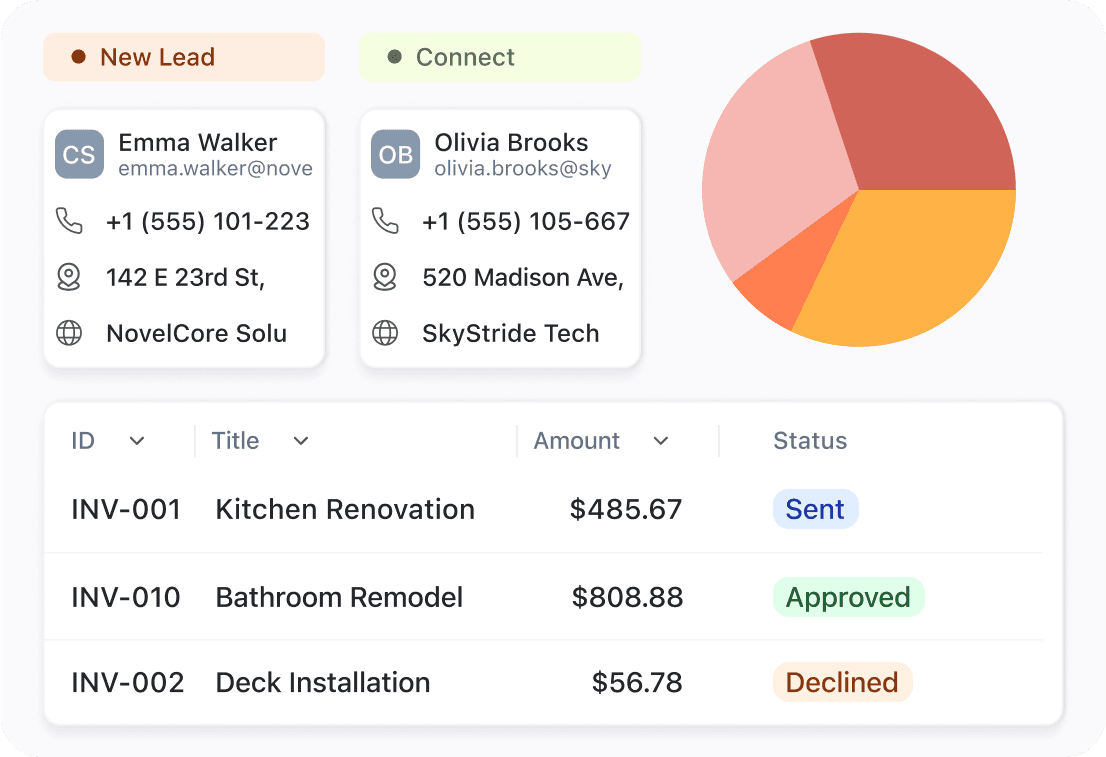Open the ID column dropdown
The width and height of the screenshot is (1106, 757).
(137, 441)
